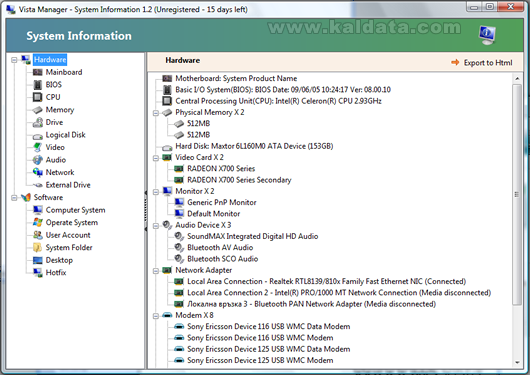Select the Basic I/O System BIOS Date row
The image size is (530, 375).
(x=283, y=90)
